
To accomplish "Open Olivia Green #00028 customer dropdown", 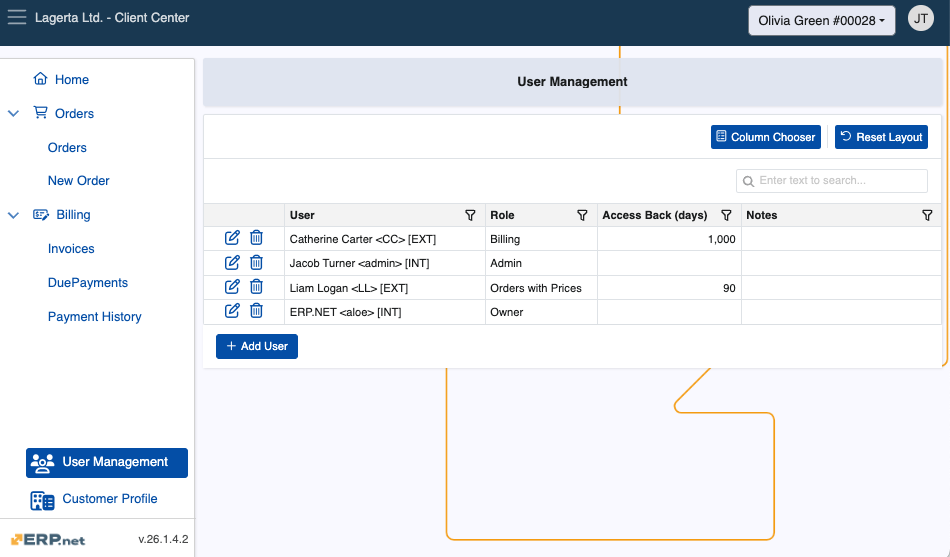I will 821,20.
